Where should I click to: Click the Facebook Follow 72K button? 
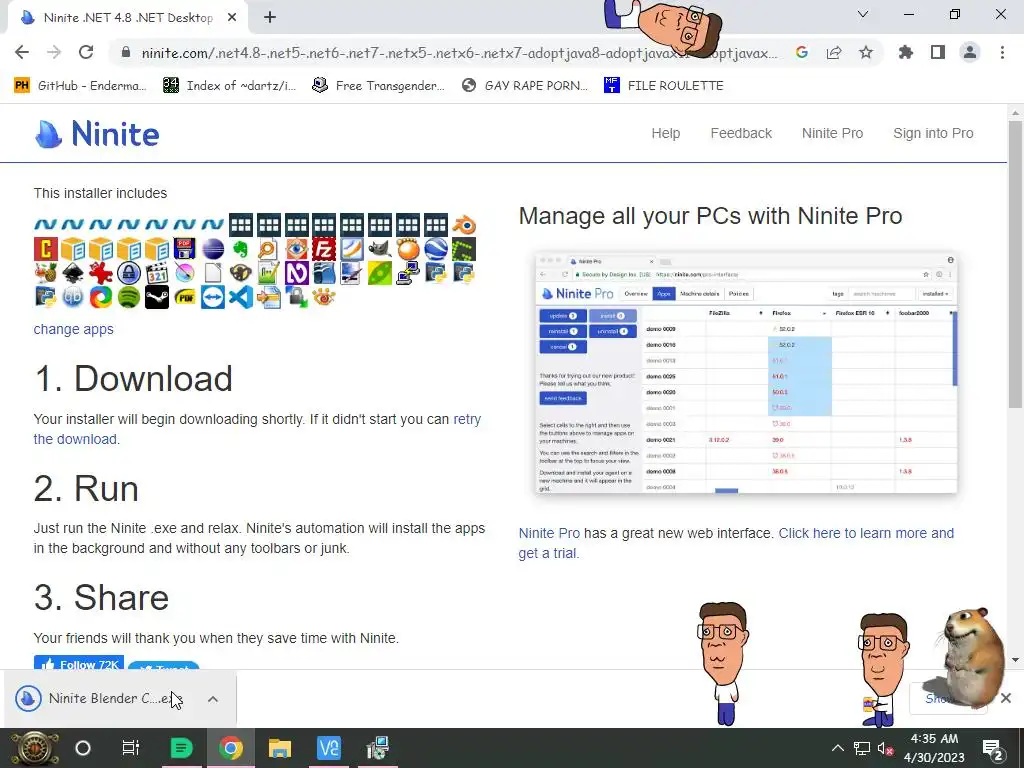(78, 662)
